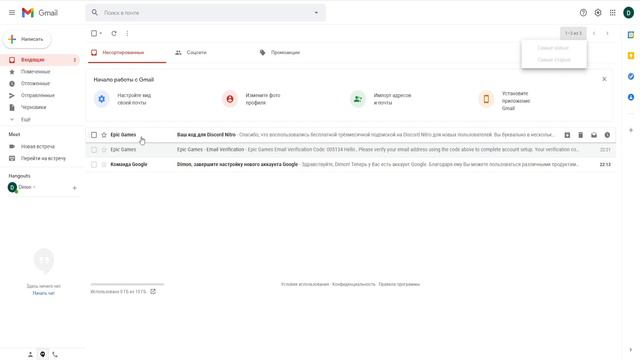This screenshot has height=360, width=640.
Task: Refresh the inbox message list
Action: click(114, 33)
